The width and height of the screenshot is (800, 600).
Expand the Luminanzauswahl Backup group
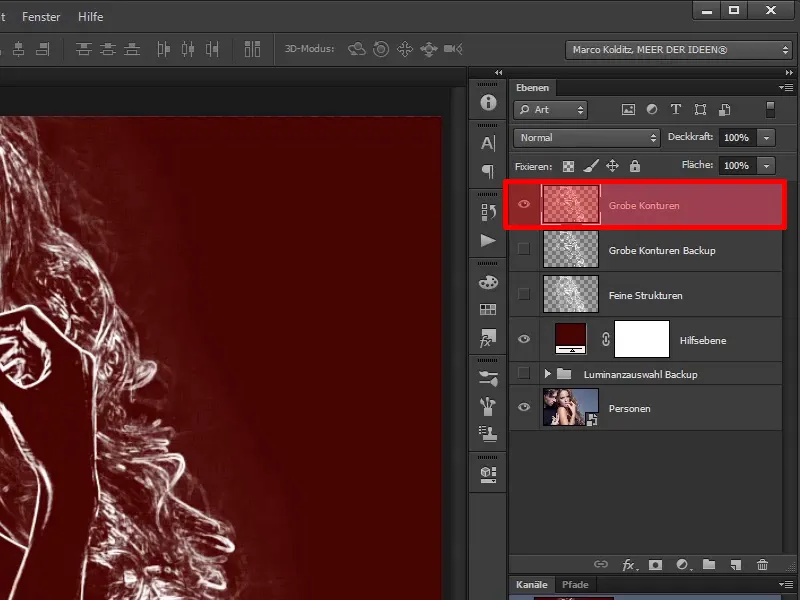547,374
